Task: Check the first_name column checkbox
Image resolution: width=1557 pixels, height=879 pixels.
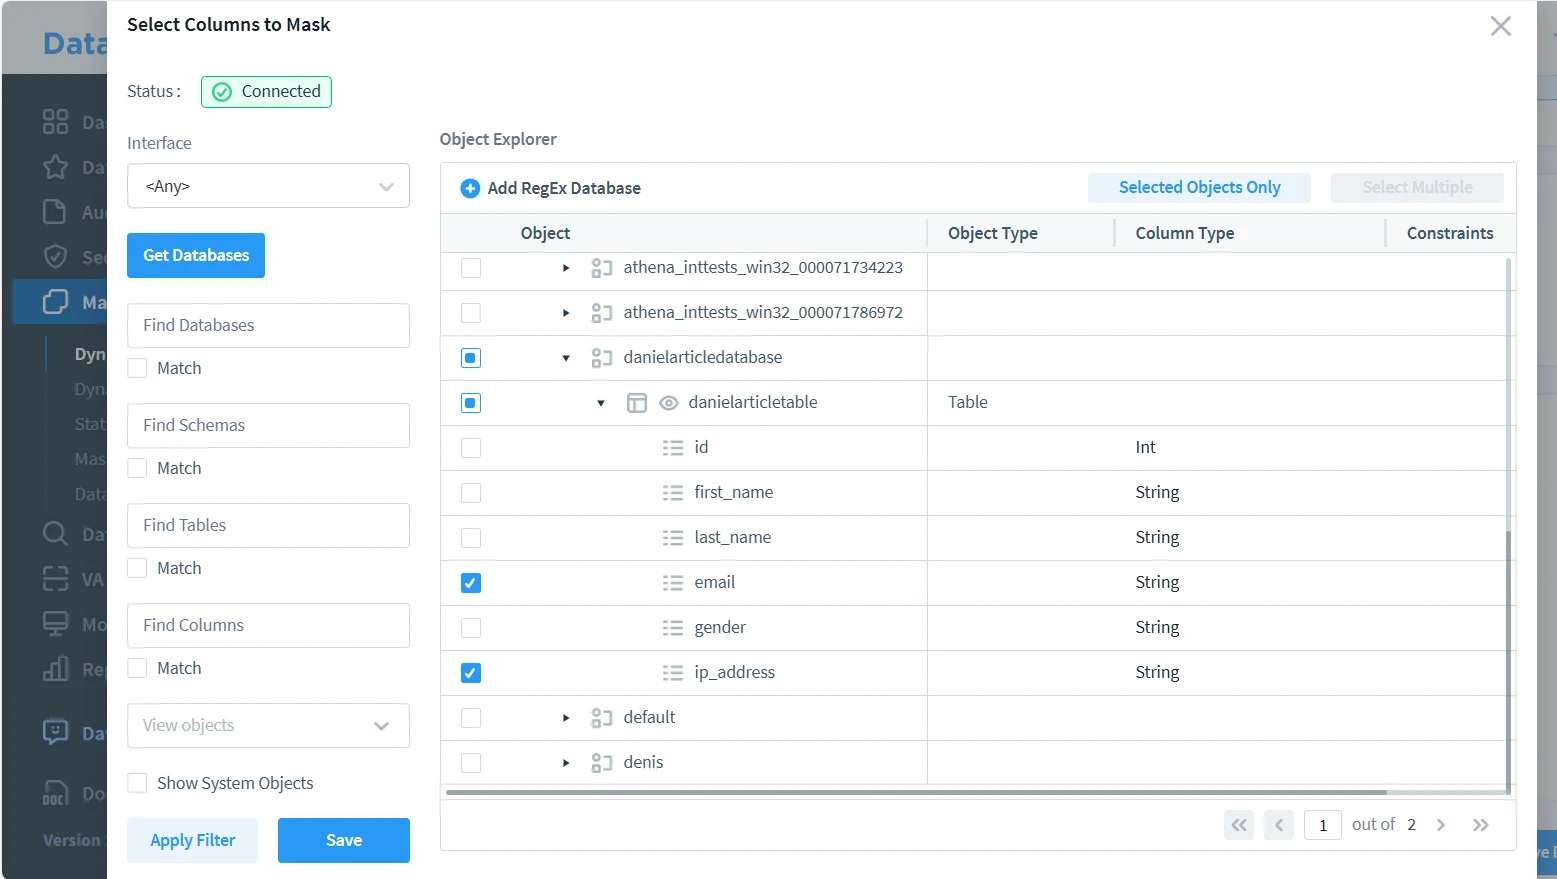Action: [x=471, y=493]
